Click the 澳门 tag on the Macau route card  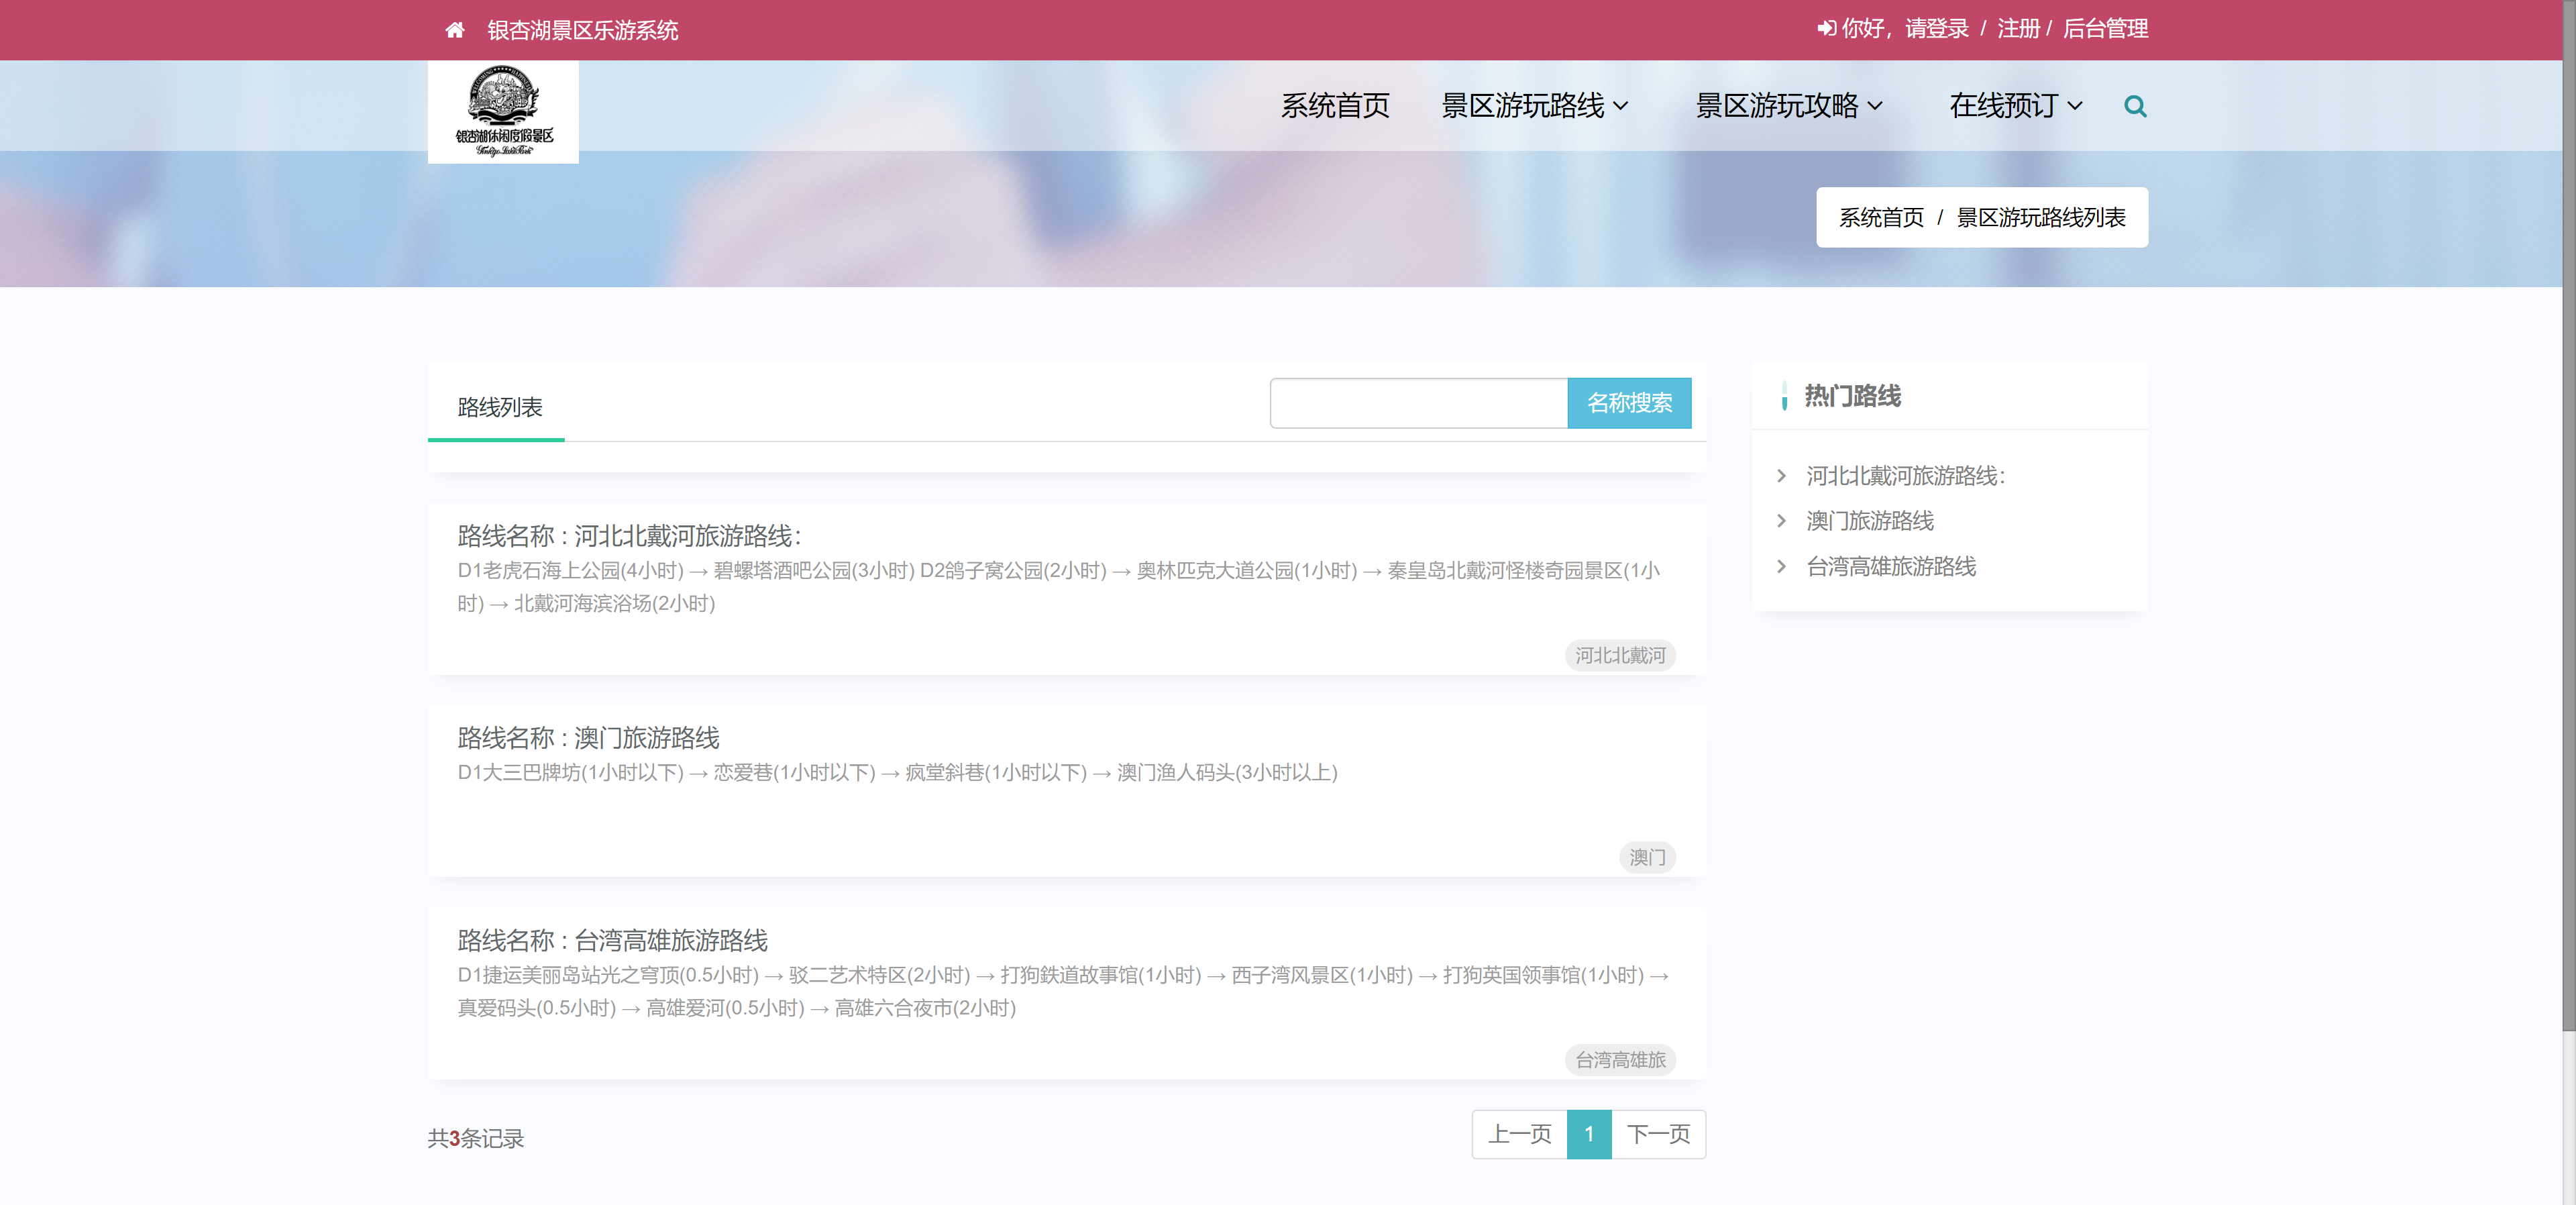1647,857
